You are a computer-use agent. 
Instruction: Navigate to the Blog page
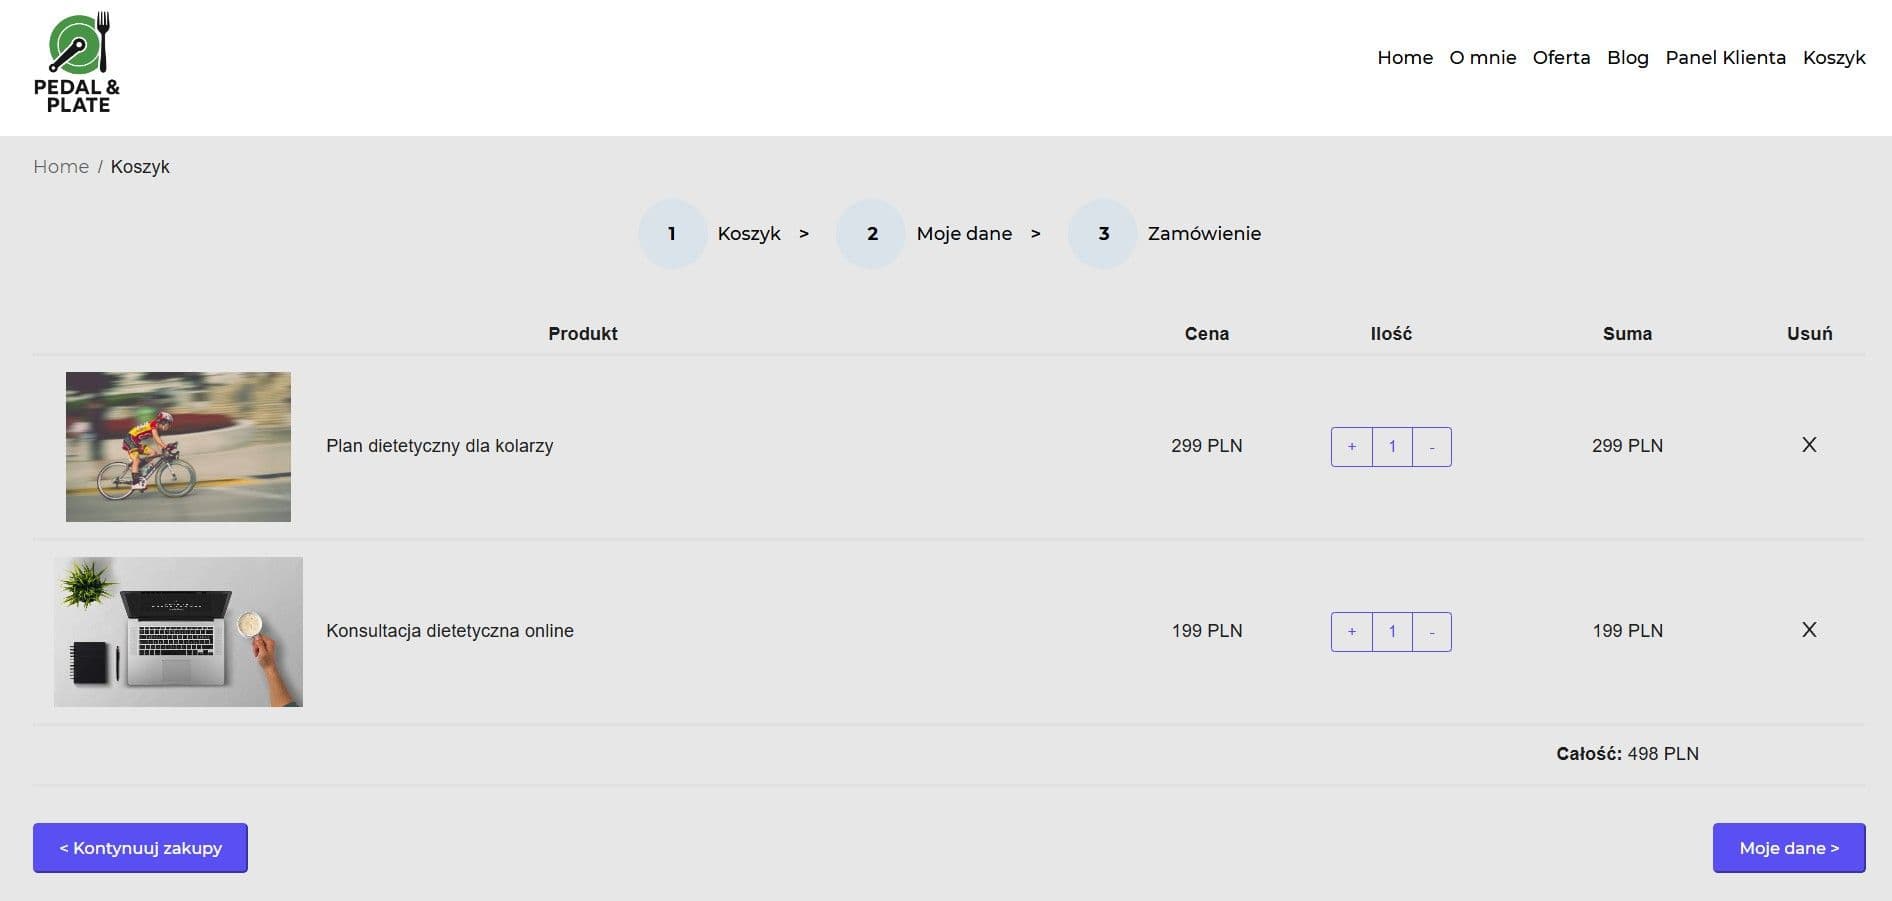coord(1627,58)
